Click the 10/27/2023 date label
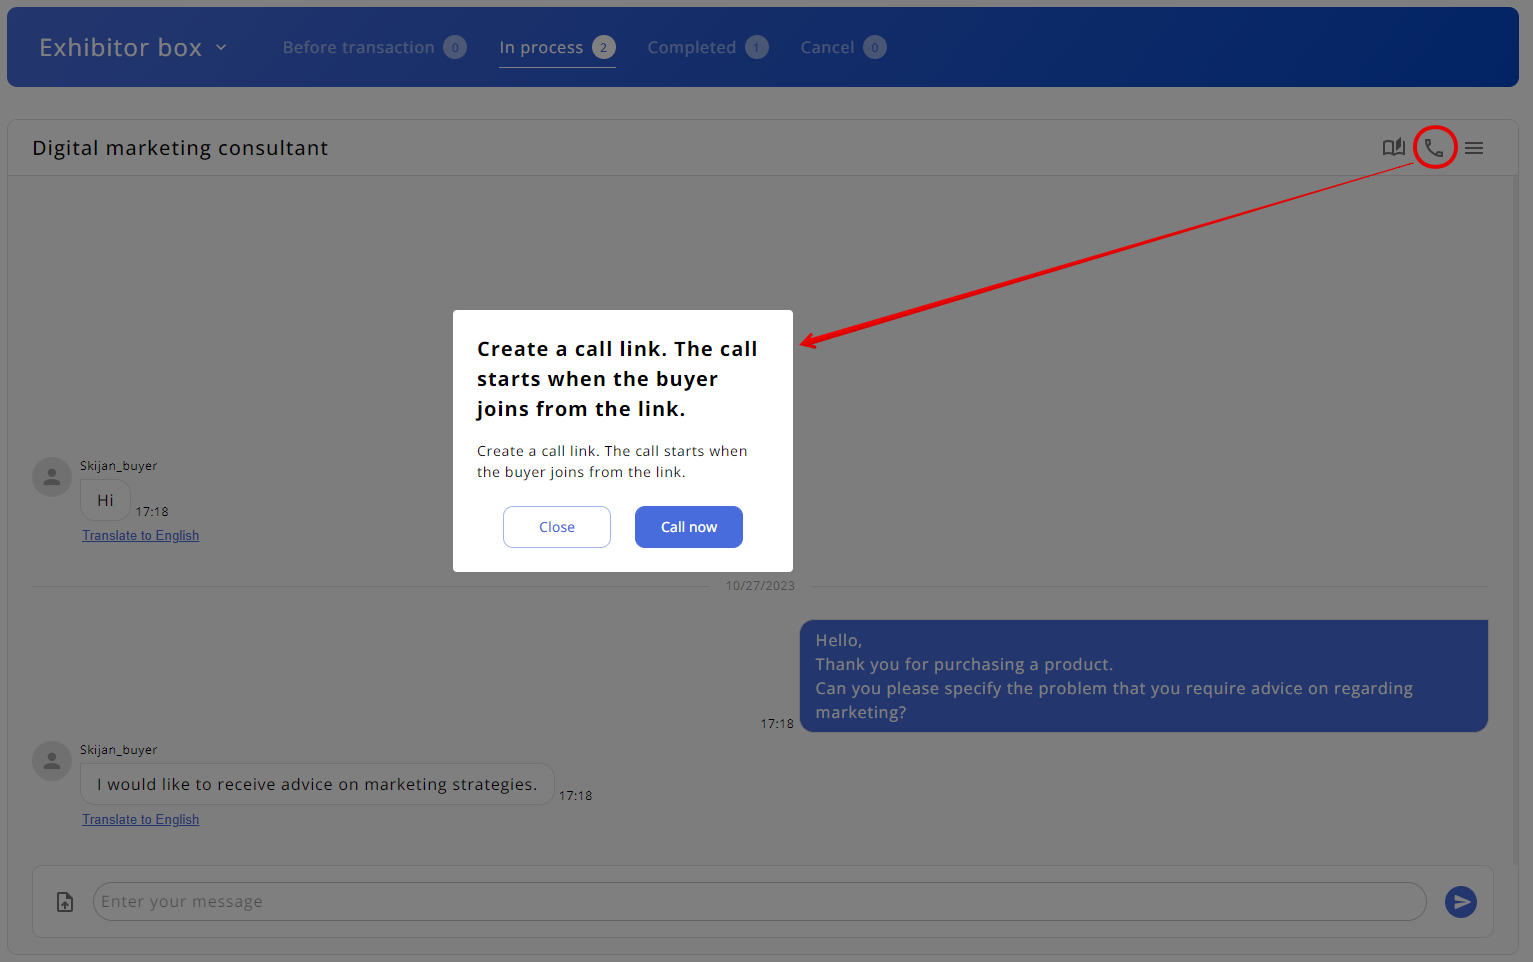The height and width of the screenshot is (962, 1533). click(760, 586)
